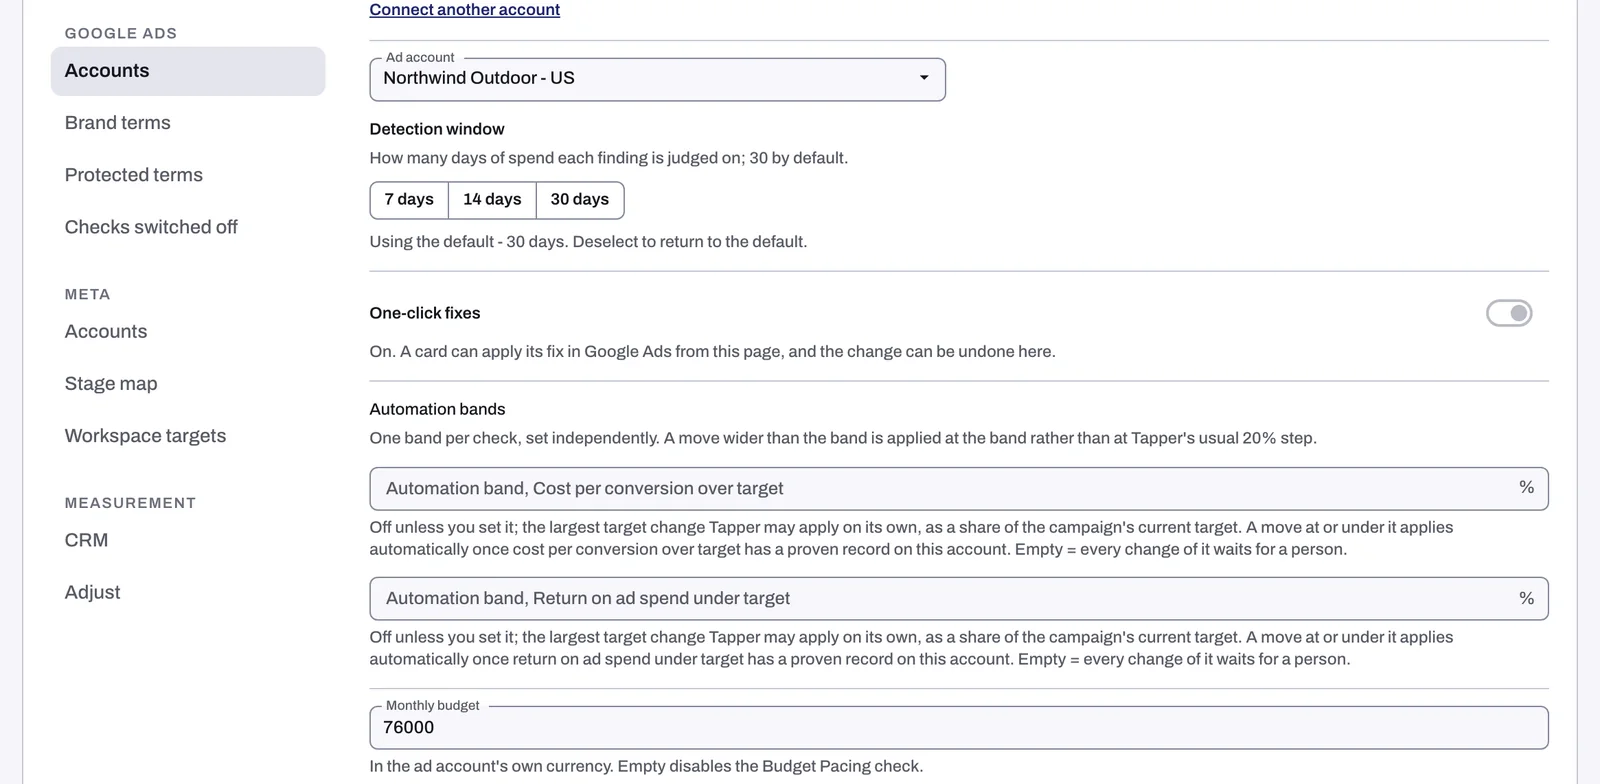Click the GOOGLE ADS section header
The height and width of the screenshot is (784, 1600).
121,33
